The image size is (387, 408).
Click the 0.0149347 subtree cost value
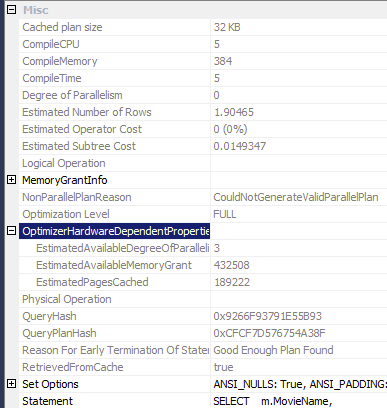pos(239,146)
